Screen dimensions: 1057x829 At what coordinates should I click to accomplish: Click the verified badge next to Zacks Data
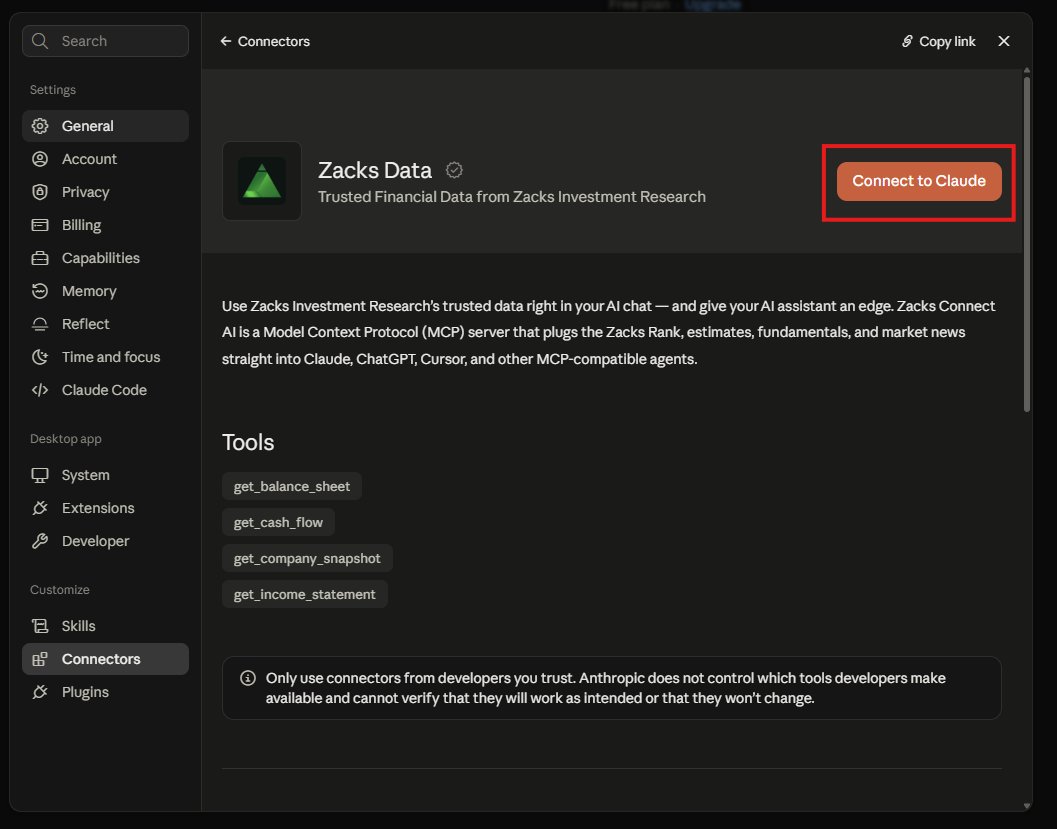(x=454, y=171)
